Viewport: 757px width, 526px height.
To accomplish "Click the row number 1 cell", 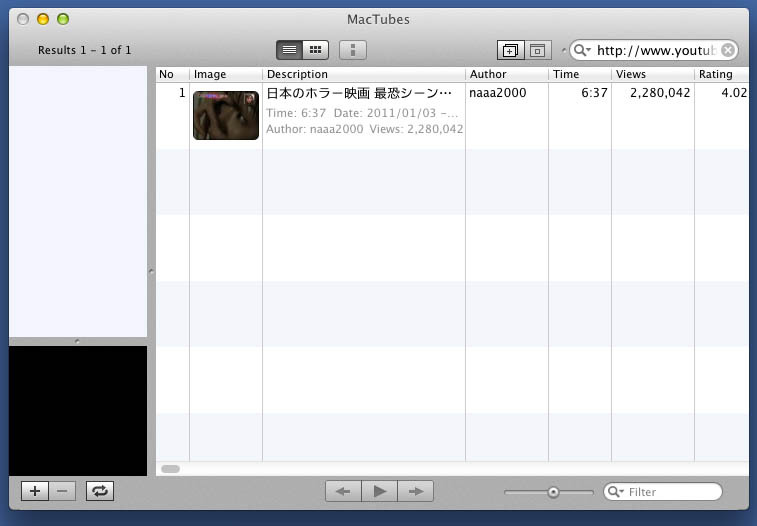I will point(182,93).
